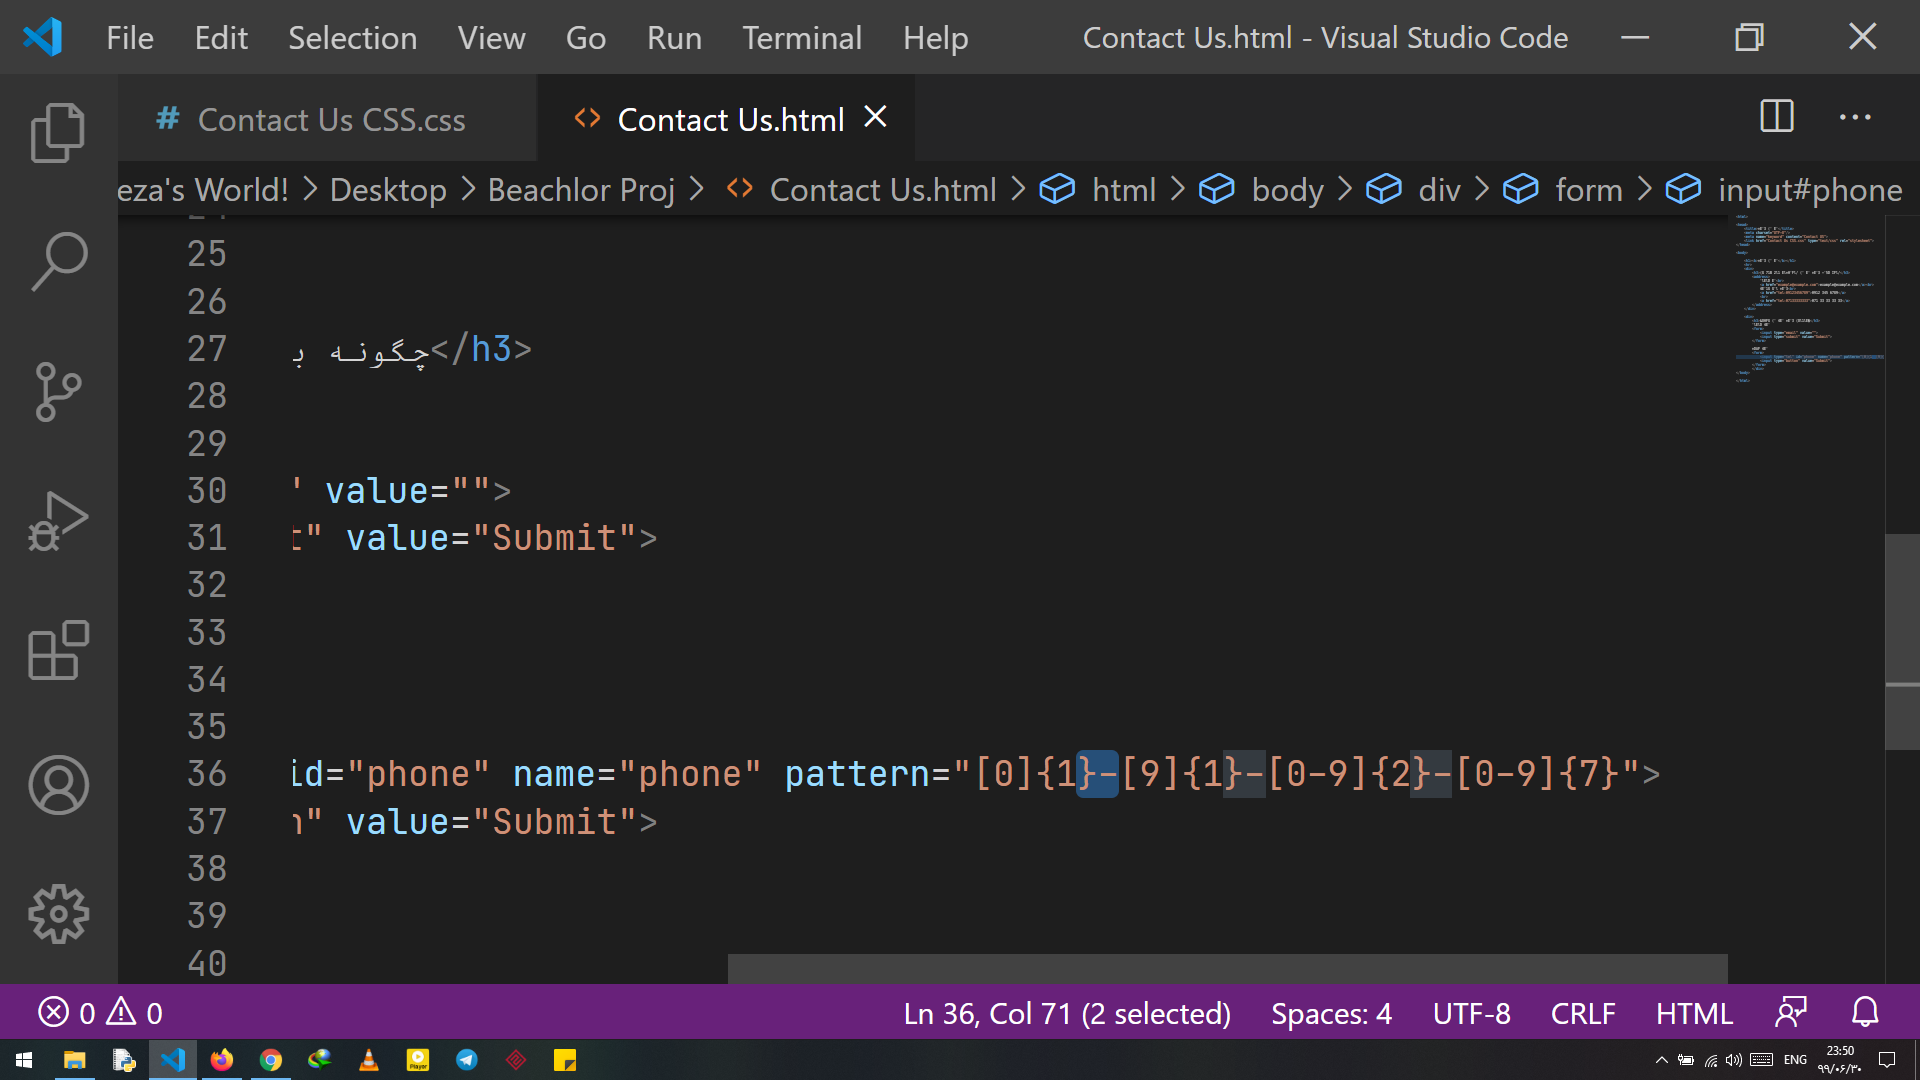
Task: Select language mode HTML
Action: click(1694, 1013)
